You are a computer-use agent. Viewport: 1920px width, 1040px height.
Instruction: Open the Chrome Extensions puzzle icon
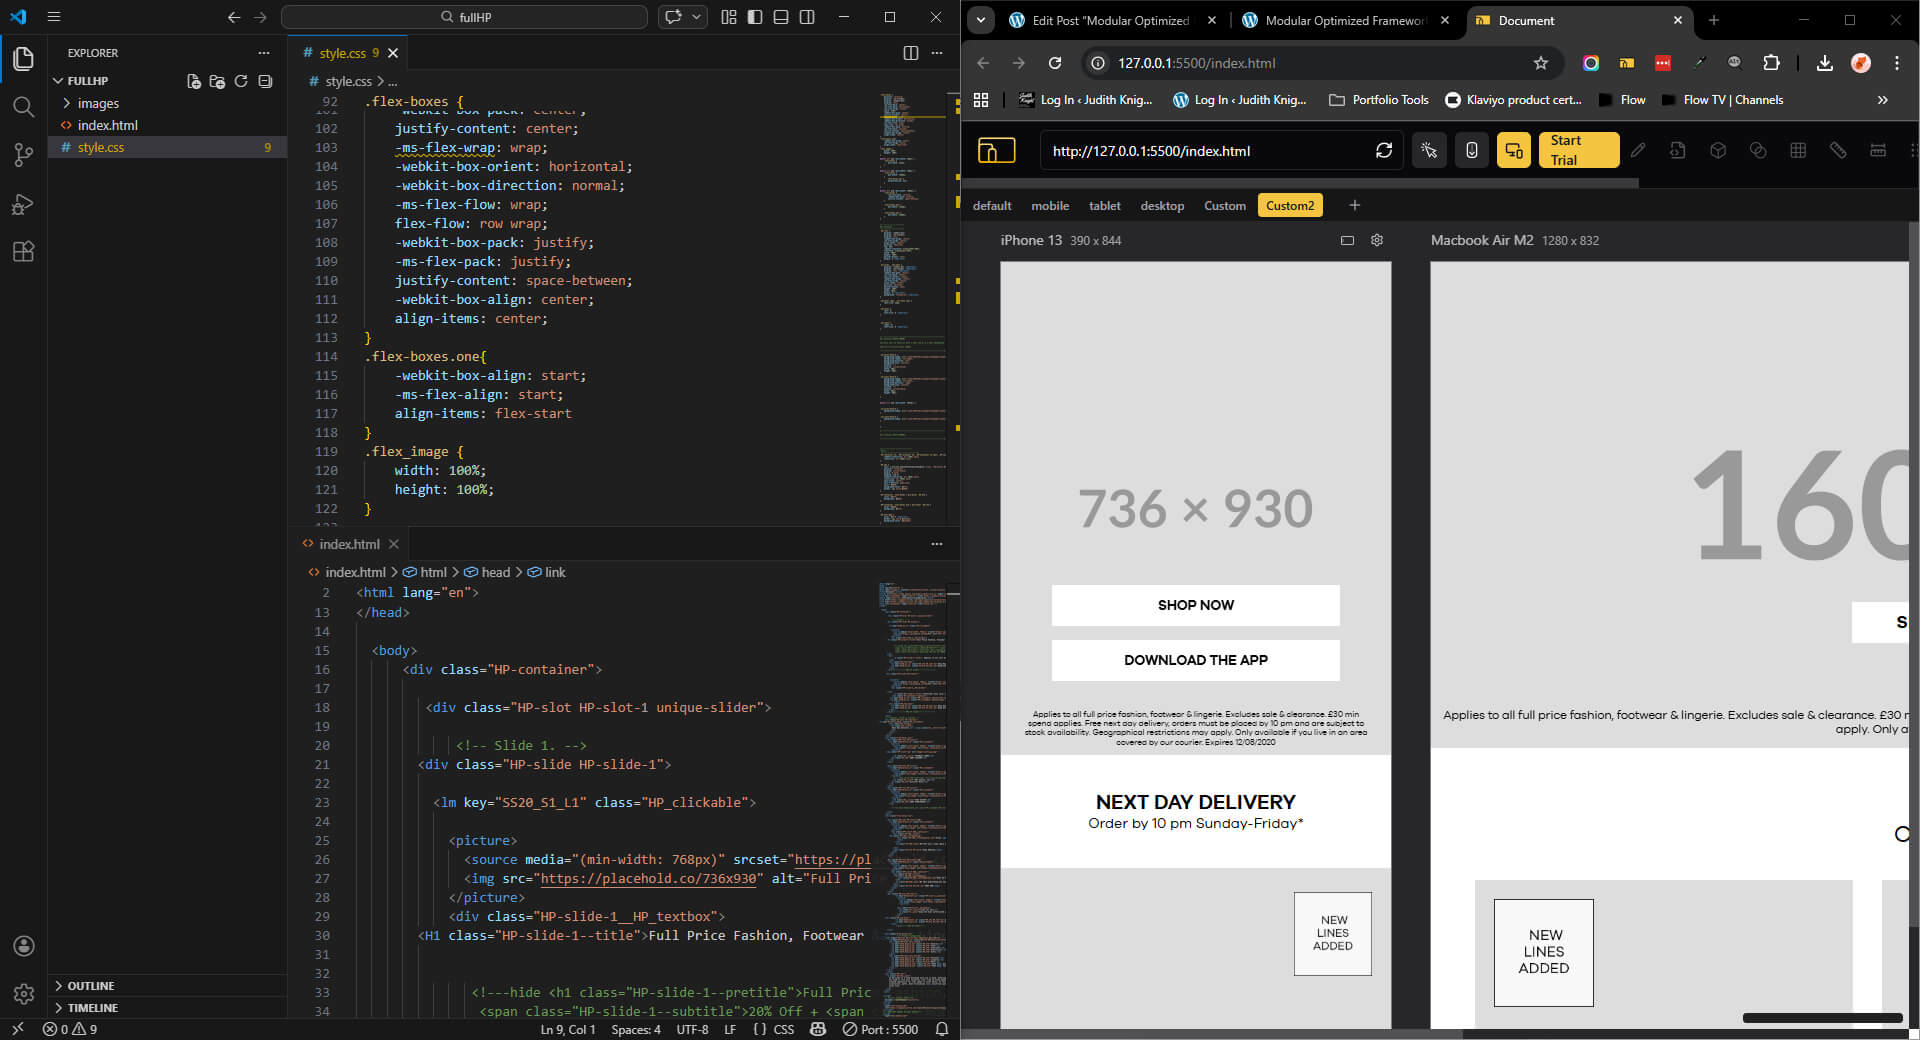1771,63
